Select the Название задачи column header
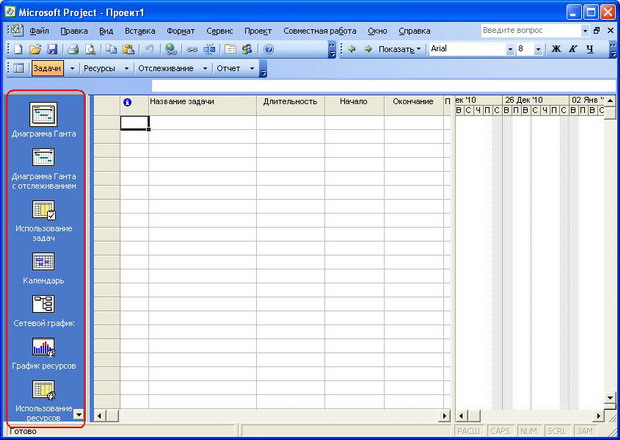Screen dimensions: 620x440 (202, 105)
